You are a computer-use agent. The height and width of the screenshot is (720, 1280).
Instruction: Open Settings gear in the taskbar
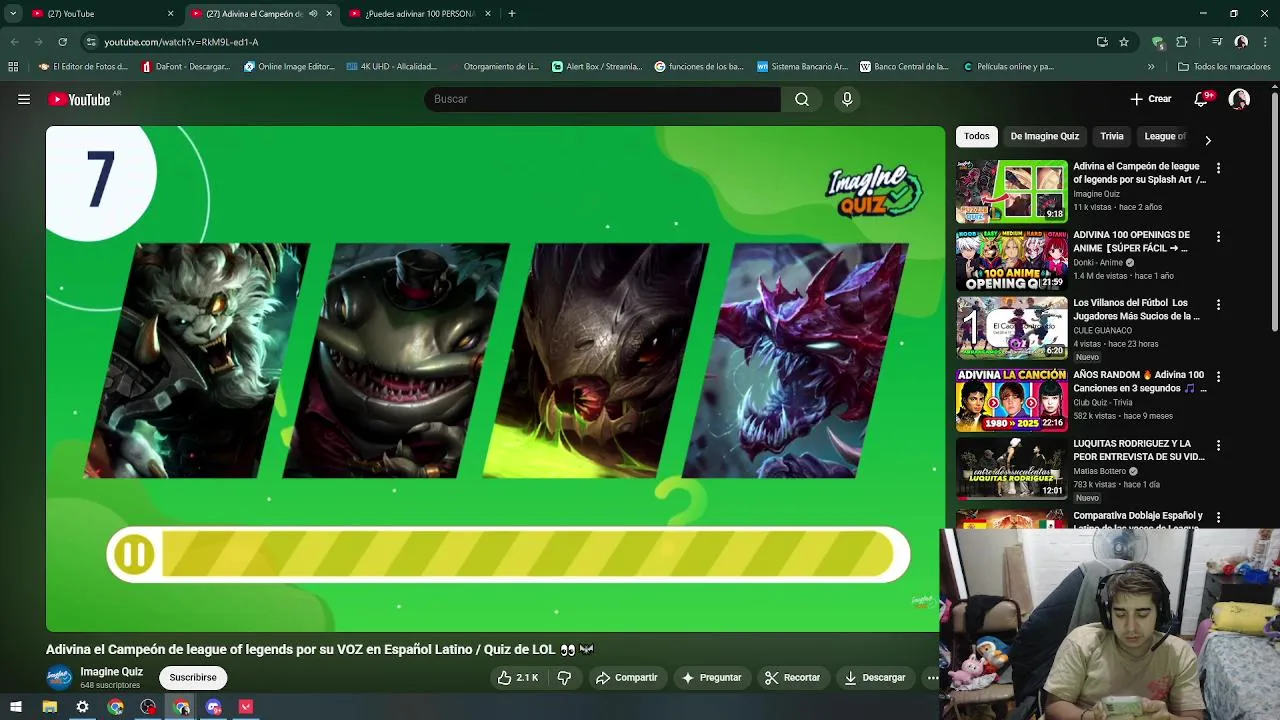[x=82, y=707]
